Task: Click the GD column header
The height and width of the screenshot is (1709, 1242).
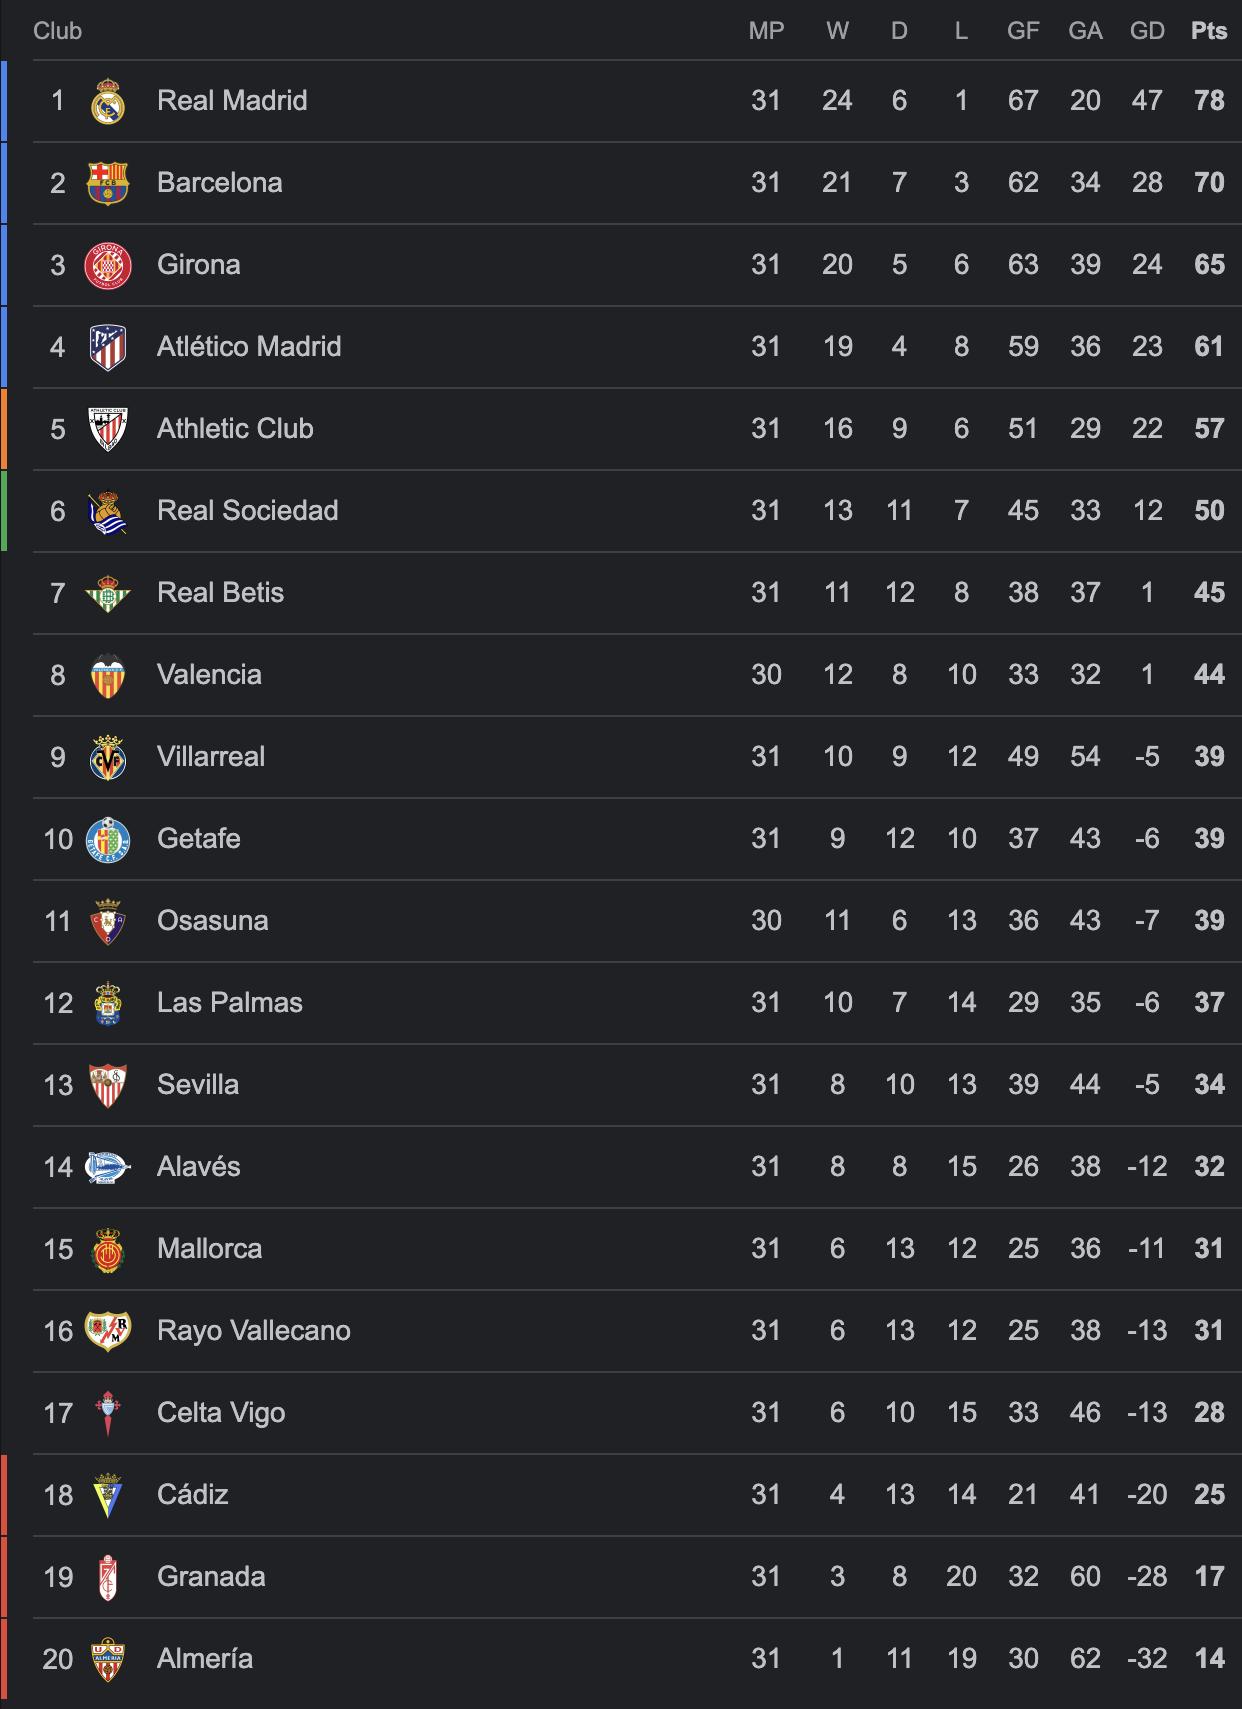Action: [1147, 31]
